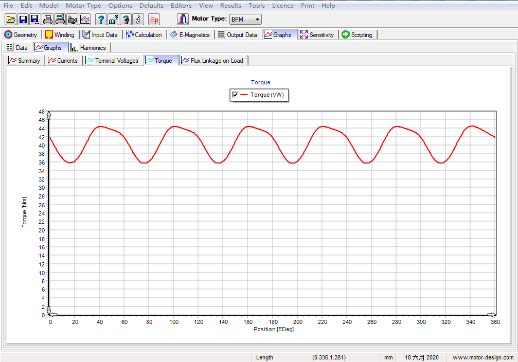
Task: Click the red Ep icon in the toolbar
Action: click(154, 19)
